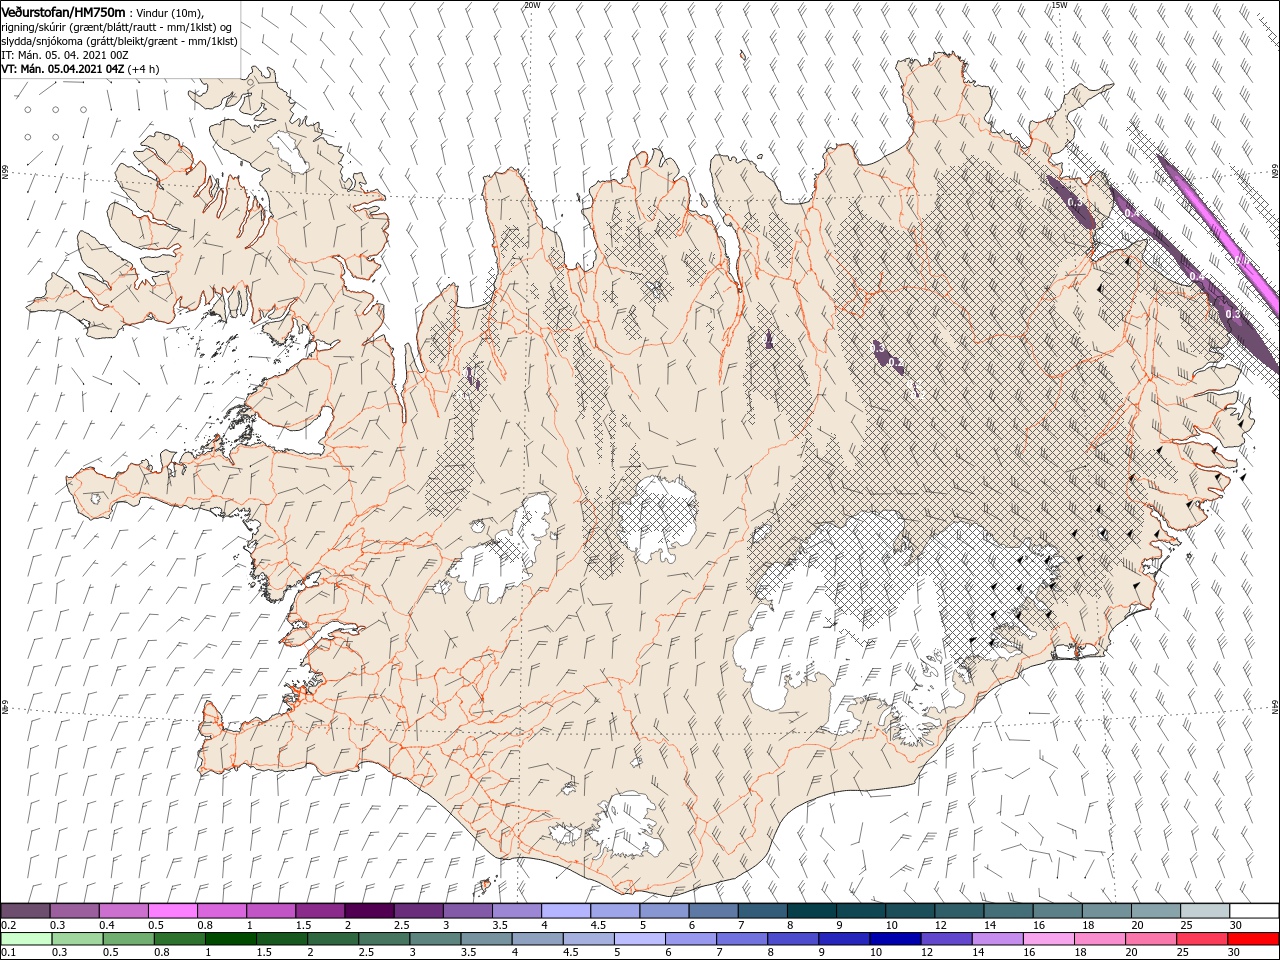Click the light pink 16 swatch in lower scale
This screenshot has height=960, width=1280.
(x=1049, y=939)
